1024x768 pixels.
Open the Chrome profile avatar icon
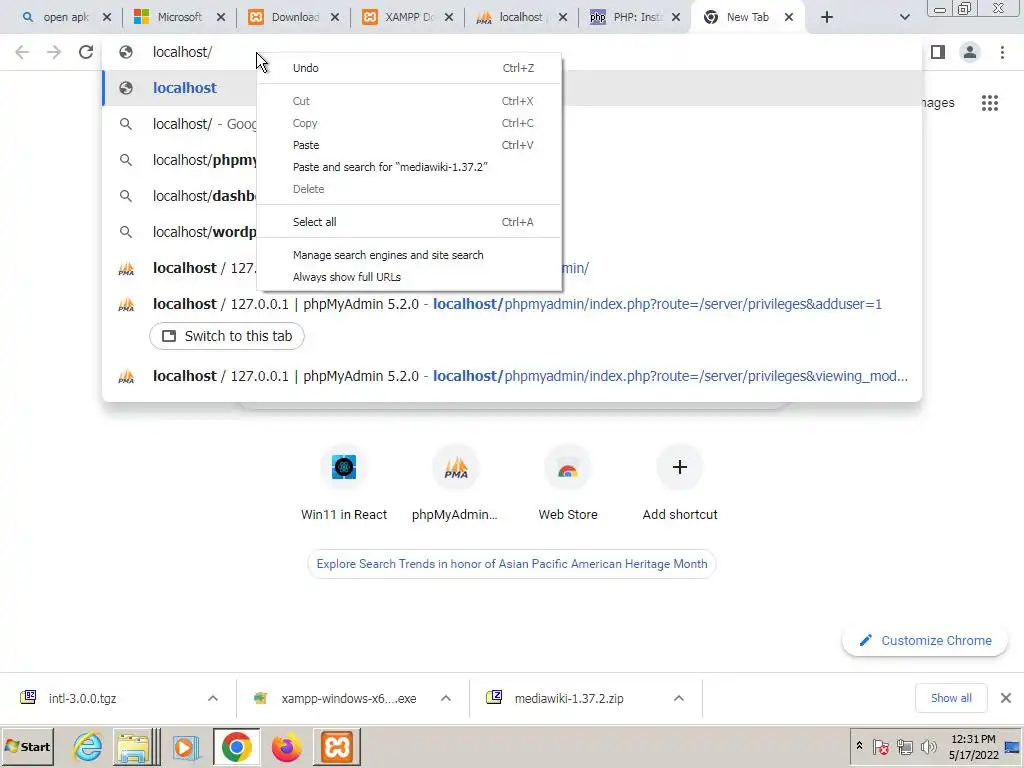pos(970,52)
